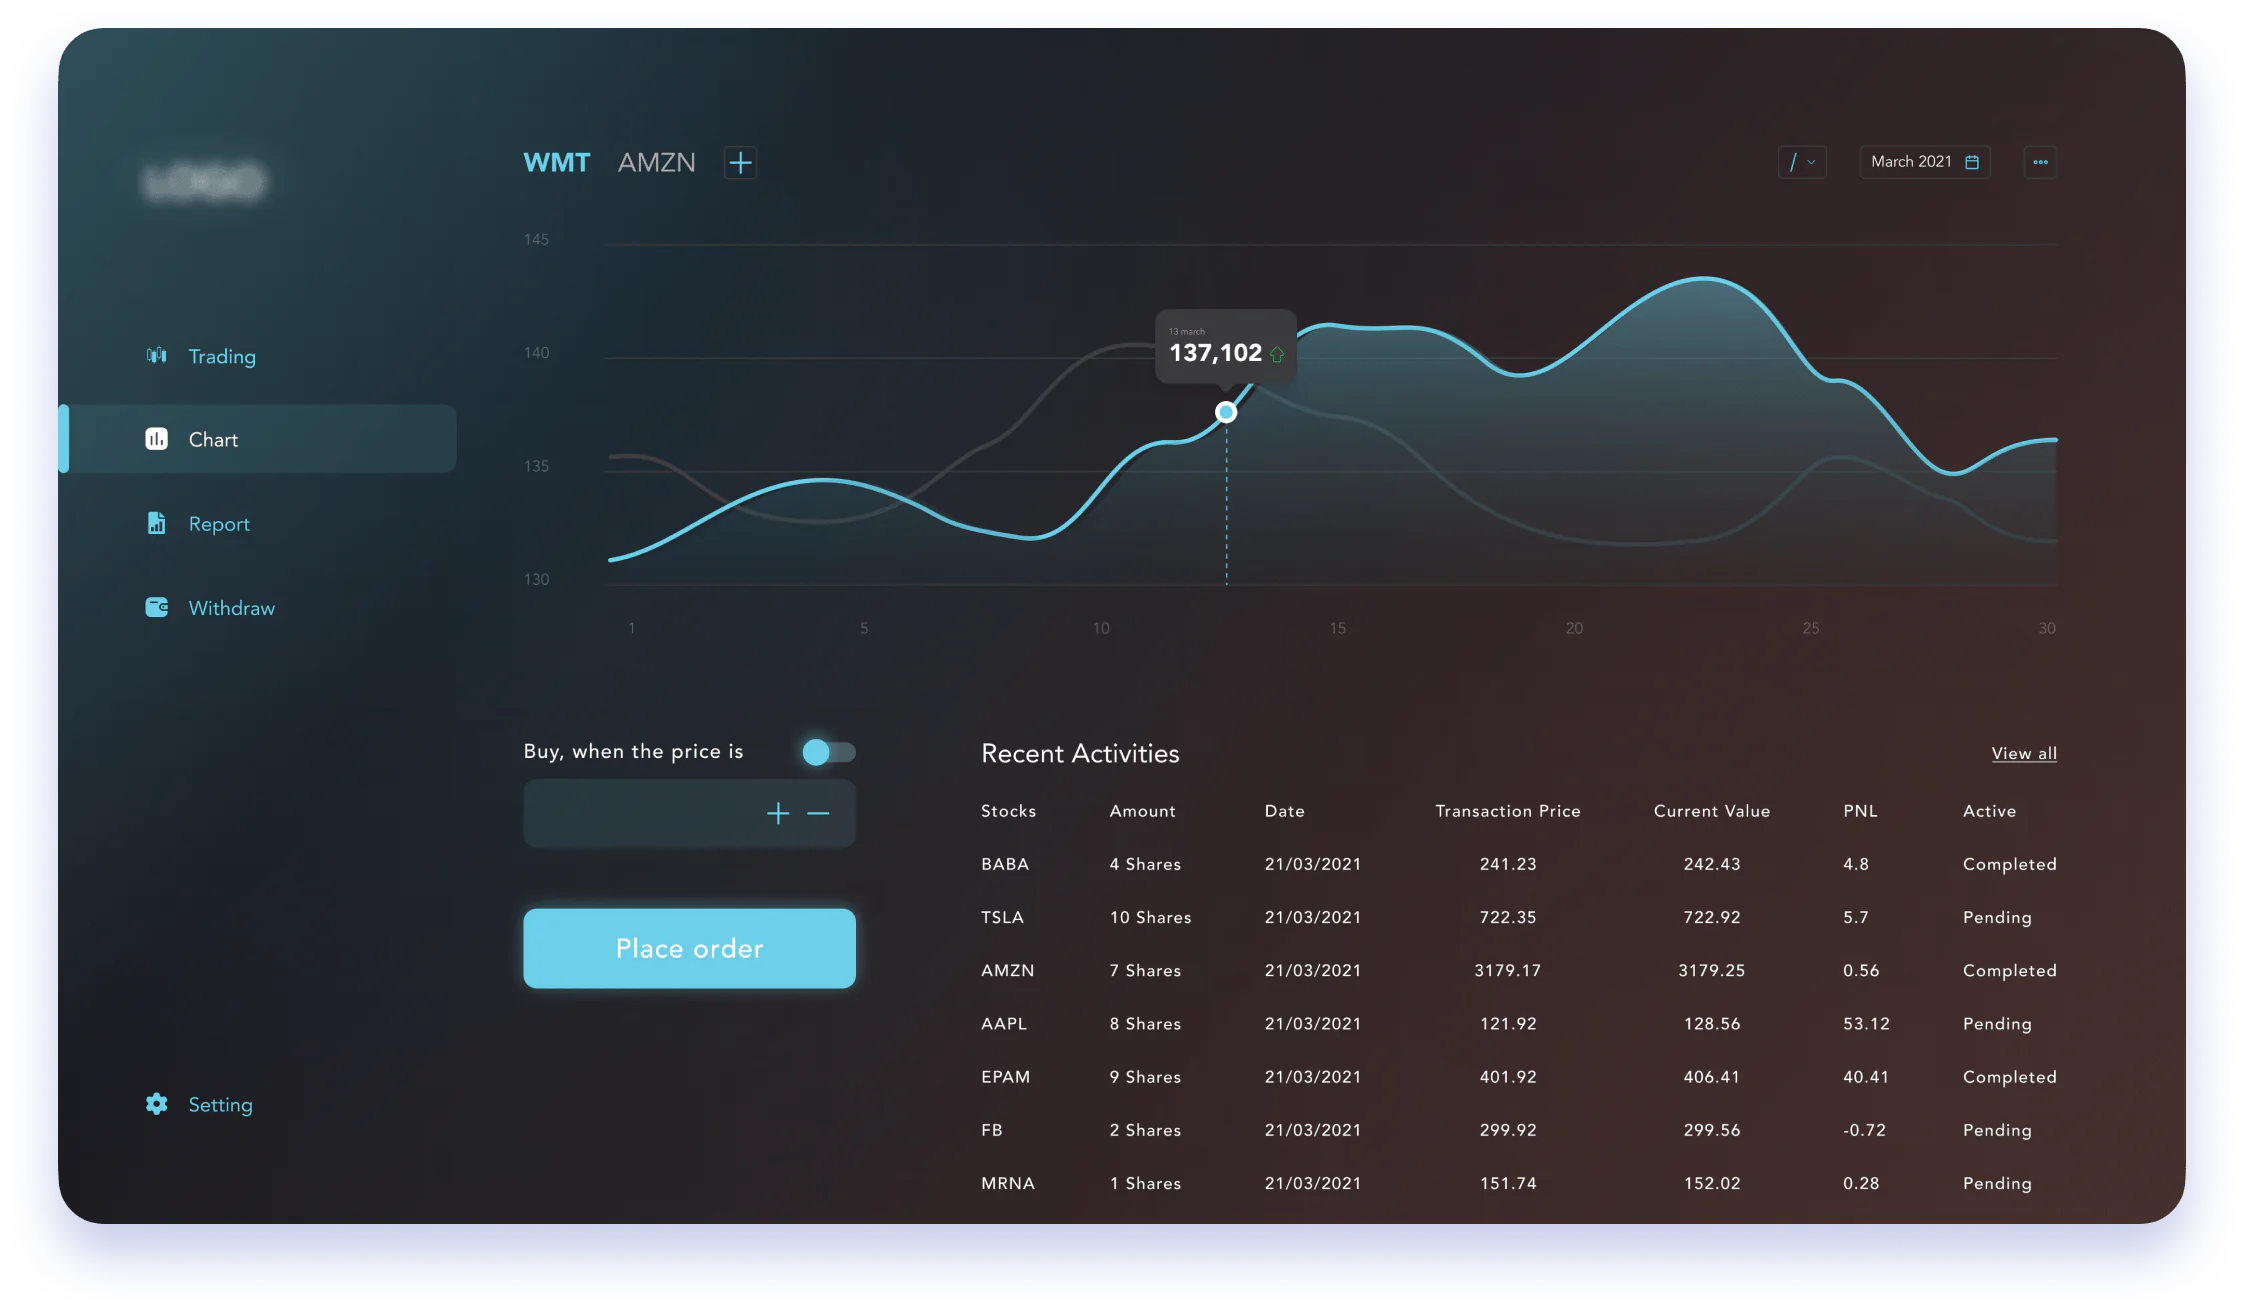Screen dimensions: 2244x1312
Task: Switch to the AMZN tab
Action: pos(656,162)
